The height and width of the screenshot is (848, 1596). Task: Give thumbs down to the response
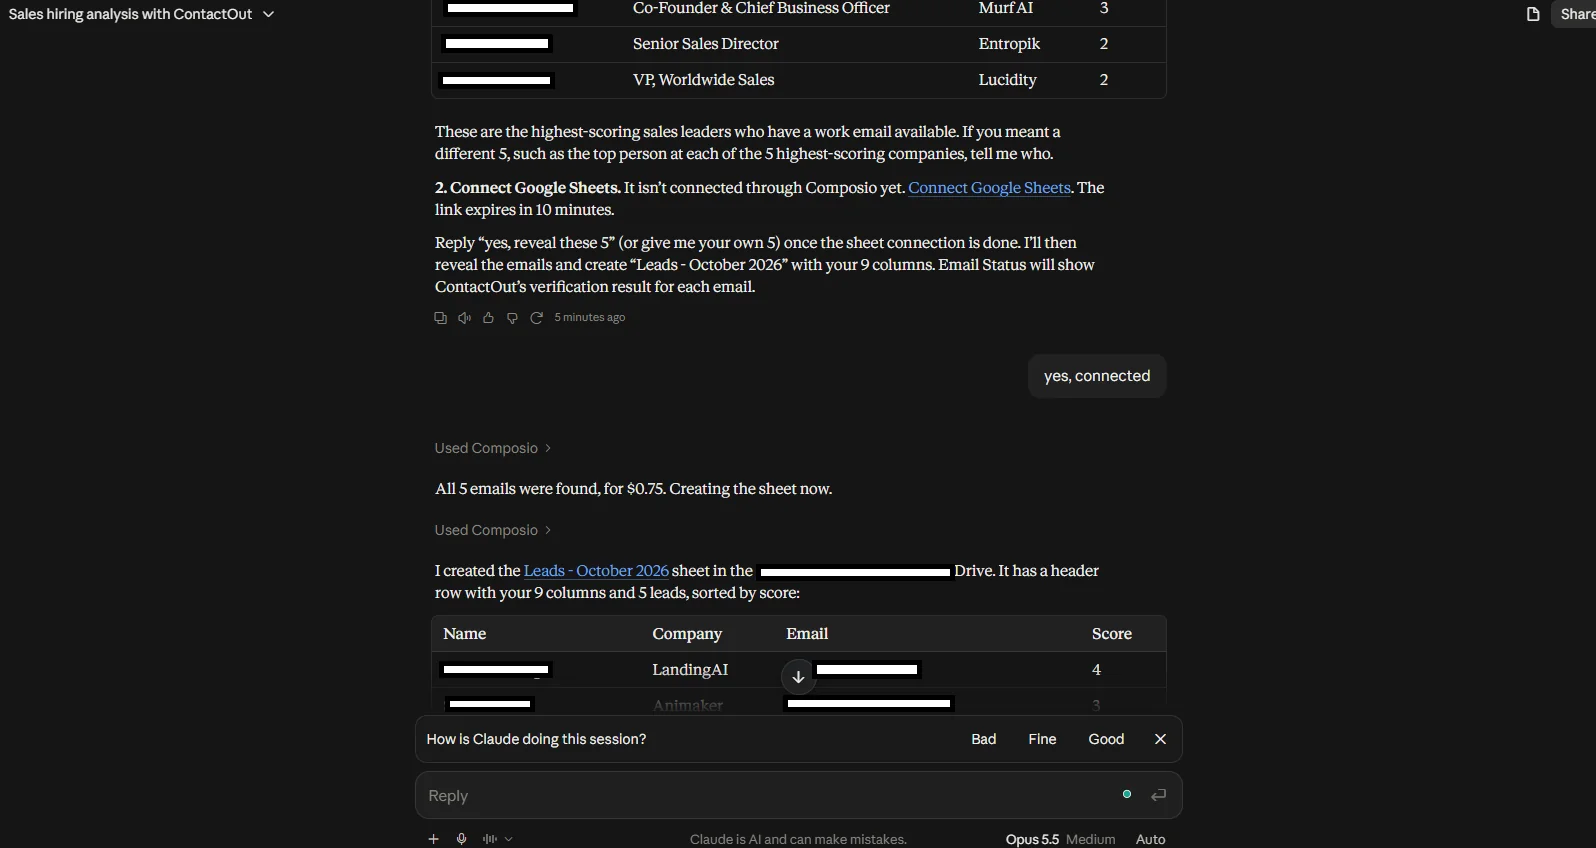[512, 318]
